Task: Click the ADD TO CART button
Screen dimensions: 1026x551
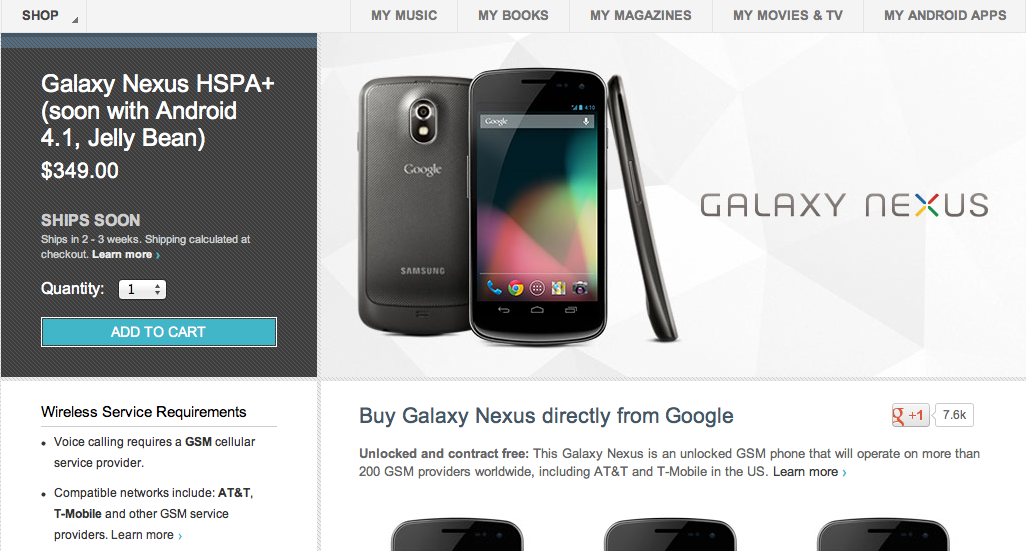Action: 159,332
